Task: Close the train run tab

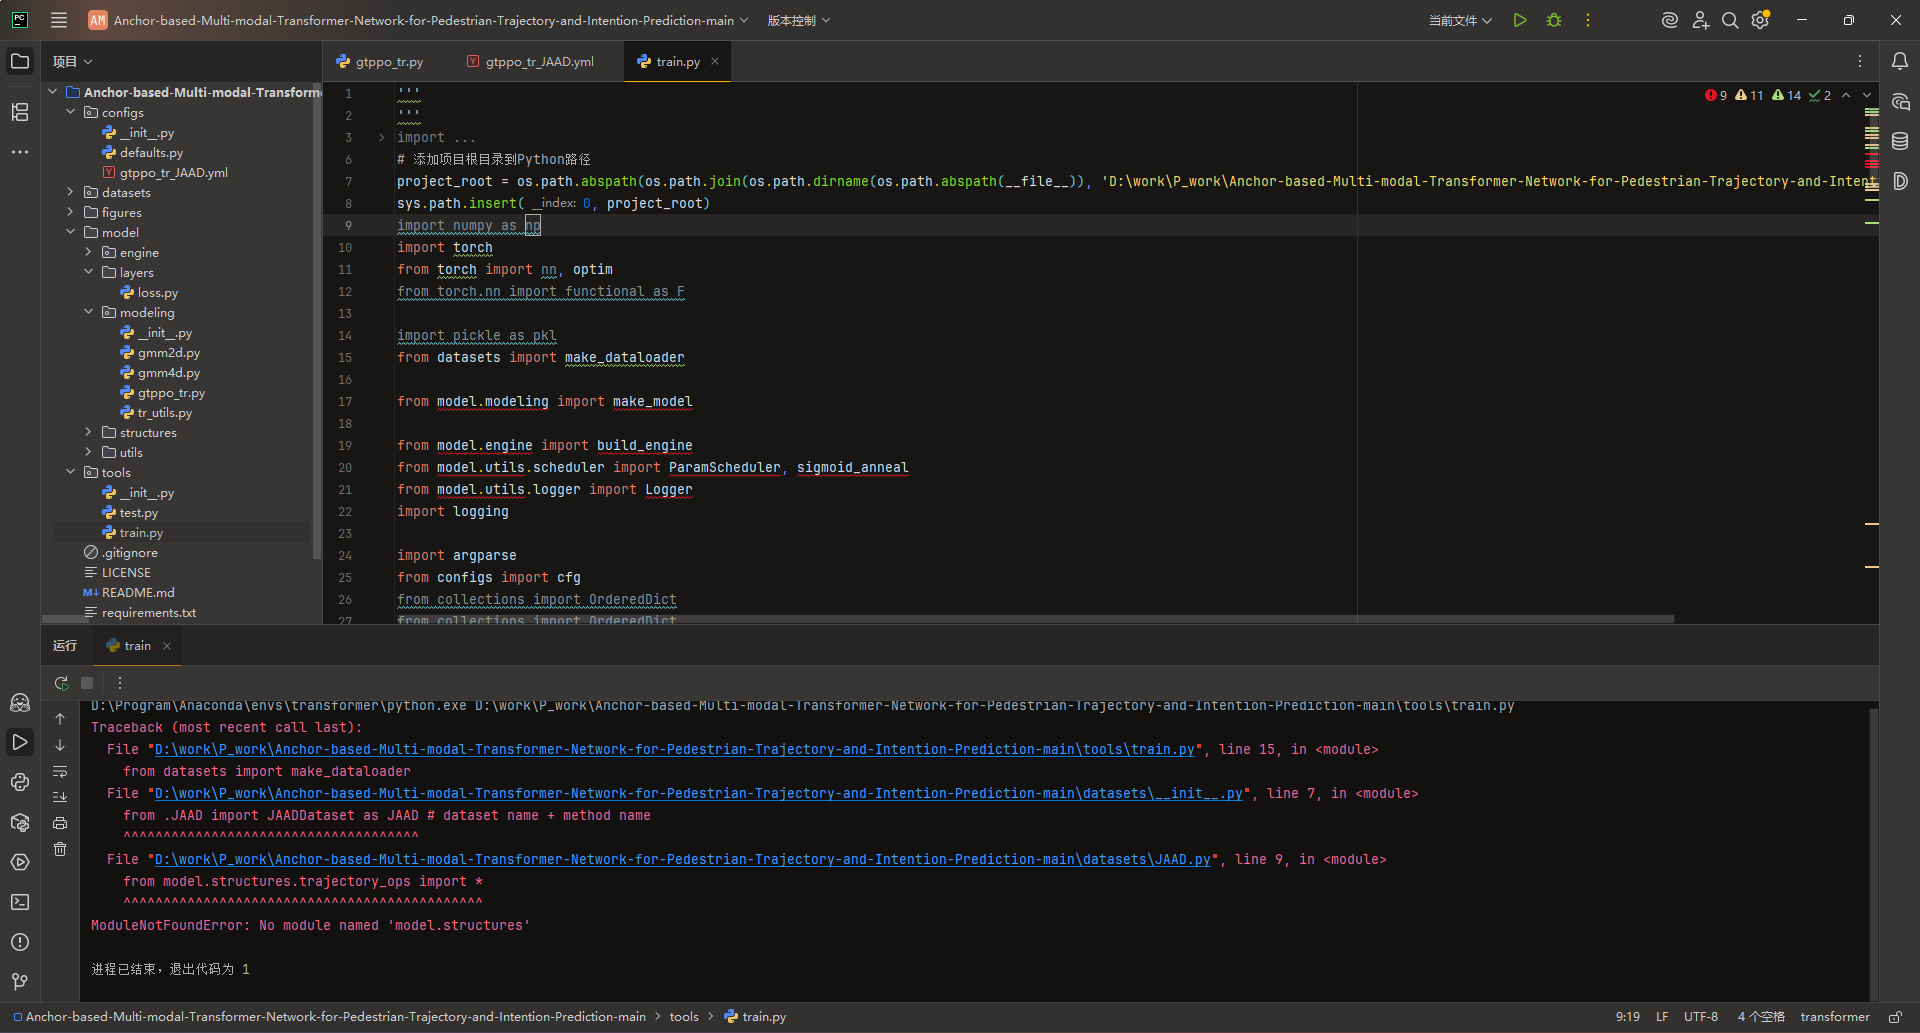Action: (167, 646)
